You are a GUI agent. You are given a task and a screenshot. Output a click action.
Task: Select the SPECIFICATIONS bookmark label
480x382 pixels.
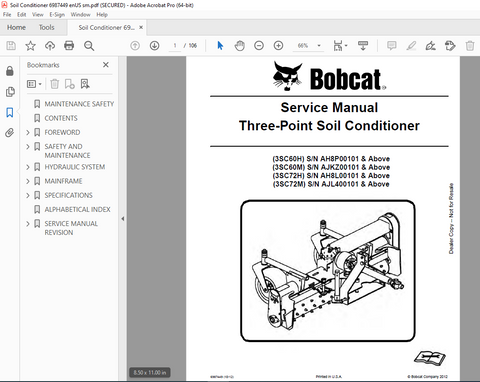69,195
